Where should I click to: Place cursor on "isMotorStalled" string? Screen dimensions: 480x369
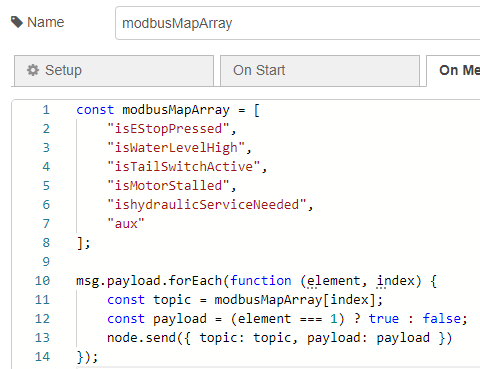[168, 186]
